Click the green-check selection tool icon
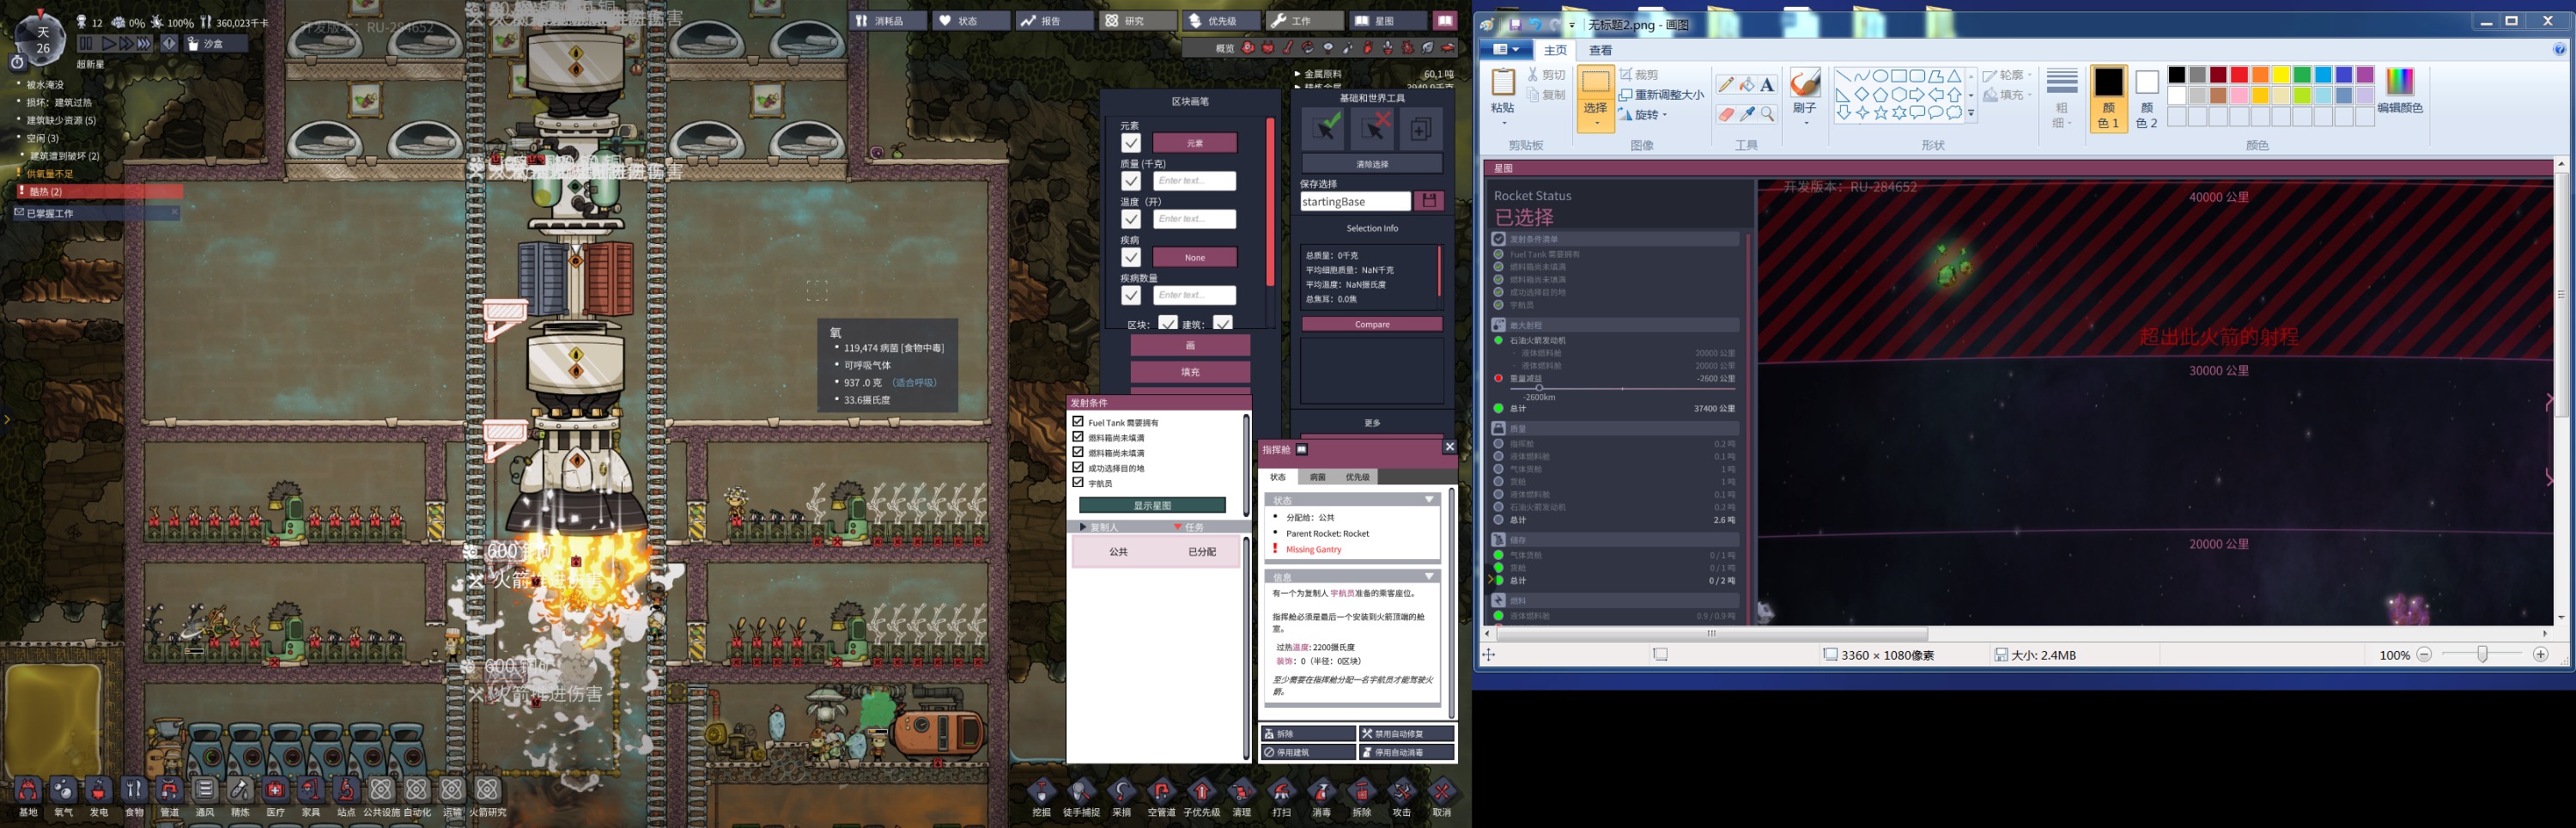The image size is (2576, 828). [1325, 128]
